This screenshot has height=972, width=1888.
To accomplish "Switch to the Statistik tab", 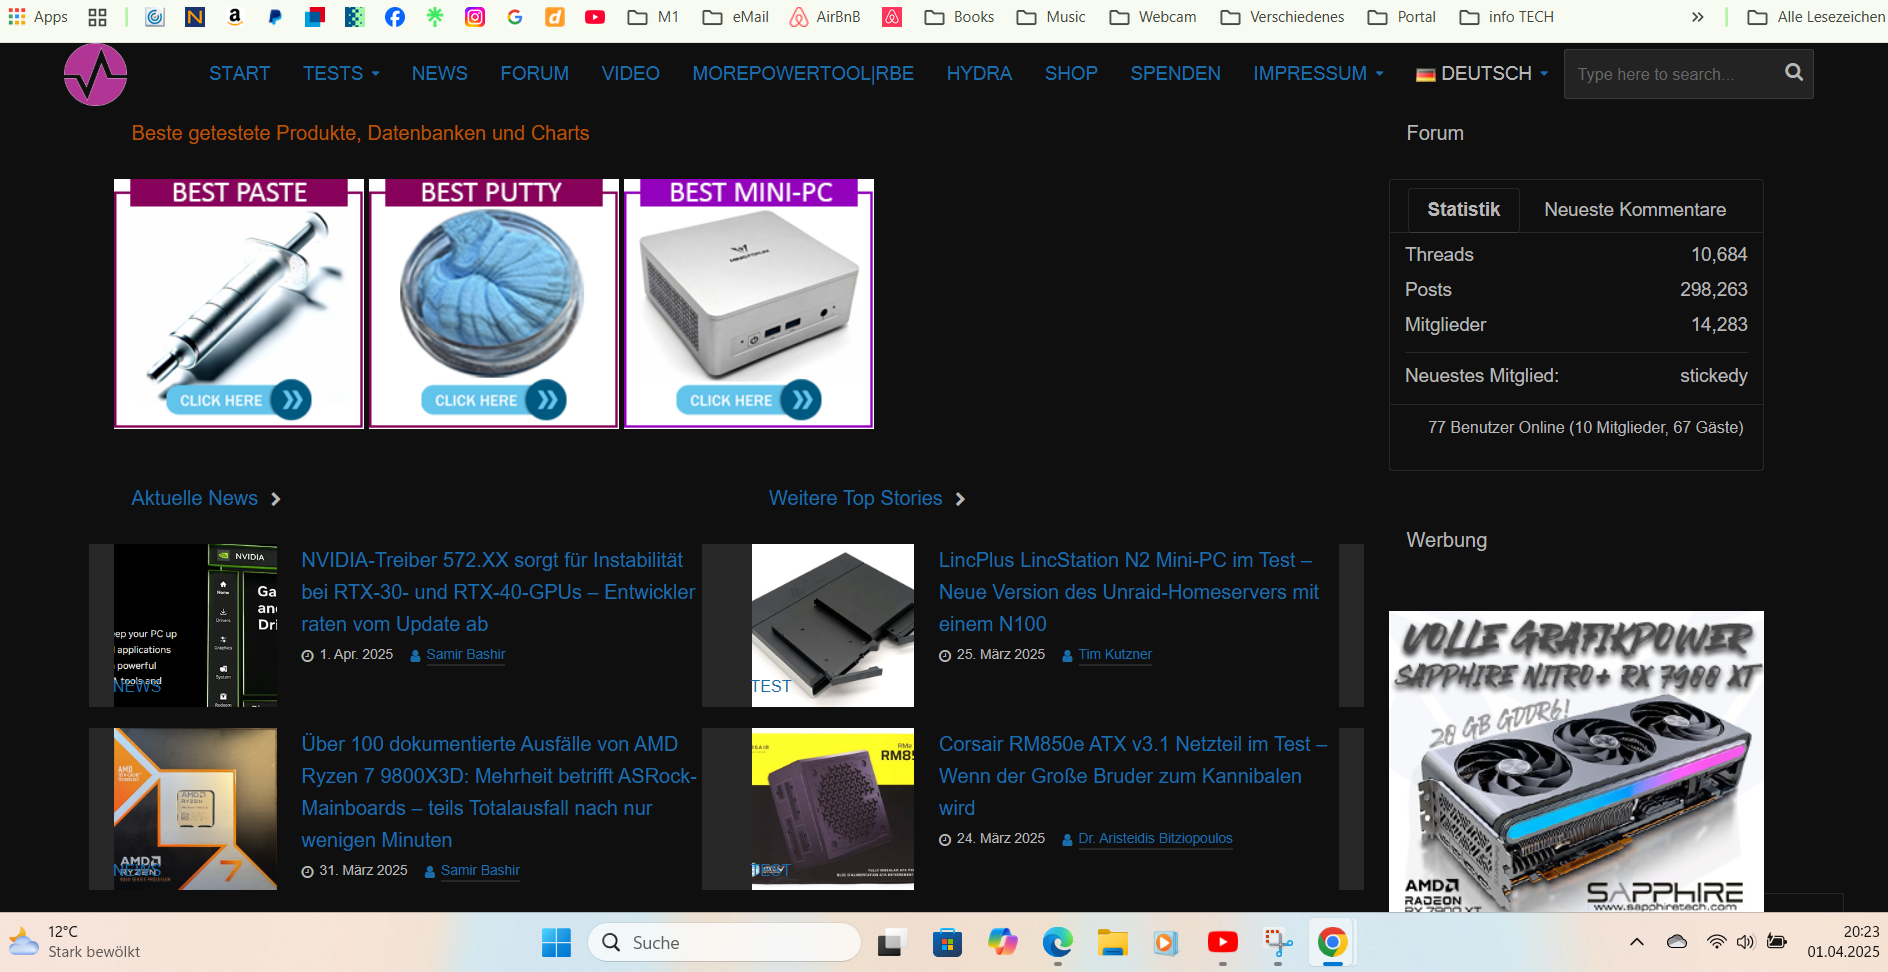I will (1464, 209).
